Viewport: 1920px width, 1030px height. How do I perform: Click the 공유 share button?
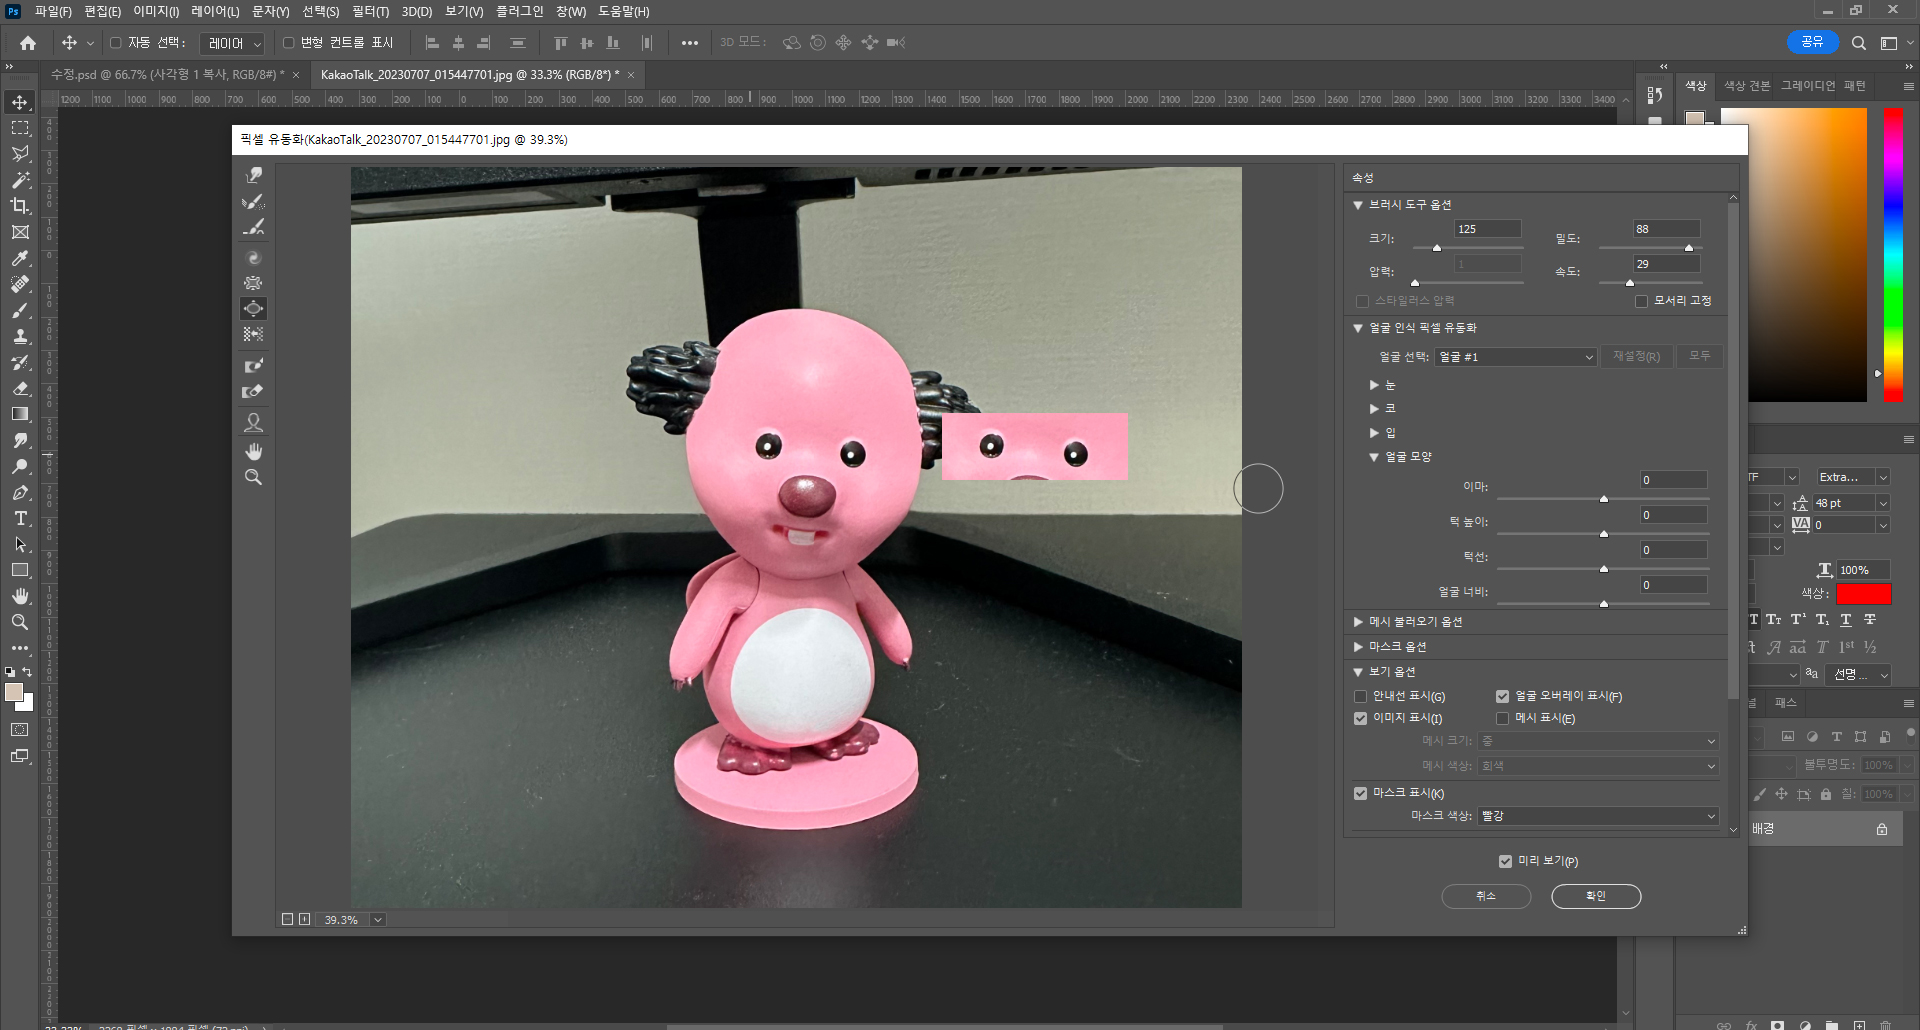click(x=1812, y=42)
